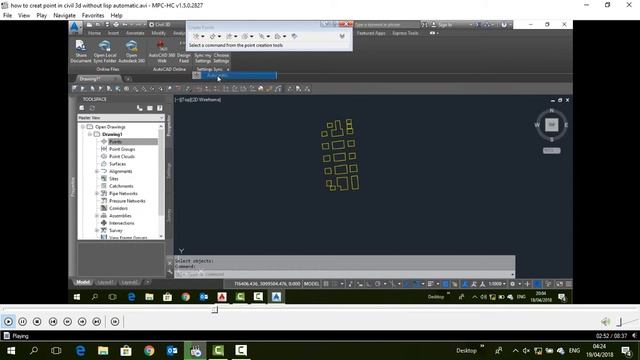The height and width of the screenshot is (360, 640).
Task: Click the decrease speed button
Action: (x=67, y=322)
